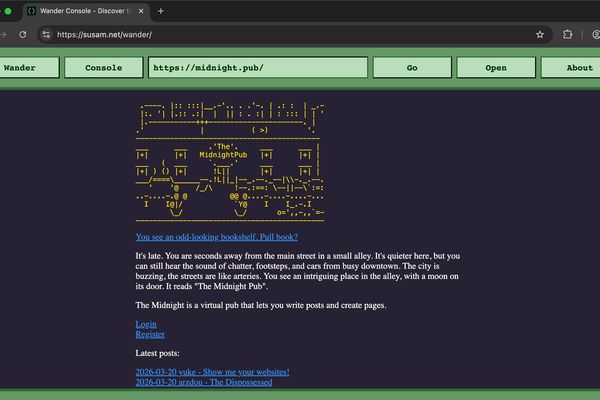Open the Console button

pyautogui.click(x=104, y=68)
